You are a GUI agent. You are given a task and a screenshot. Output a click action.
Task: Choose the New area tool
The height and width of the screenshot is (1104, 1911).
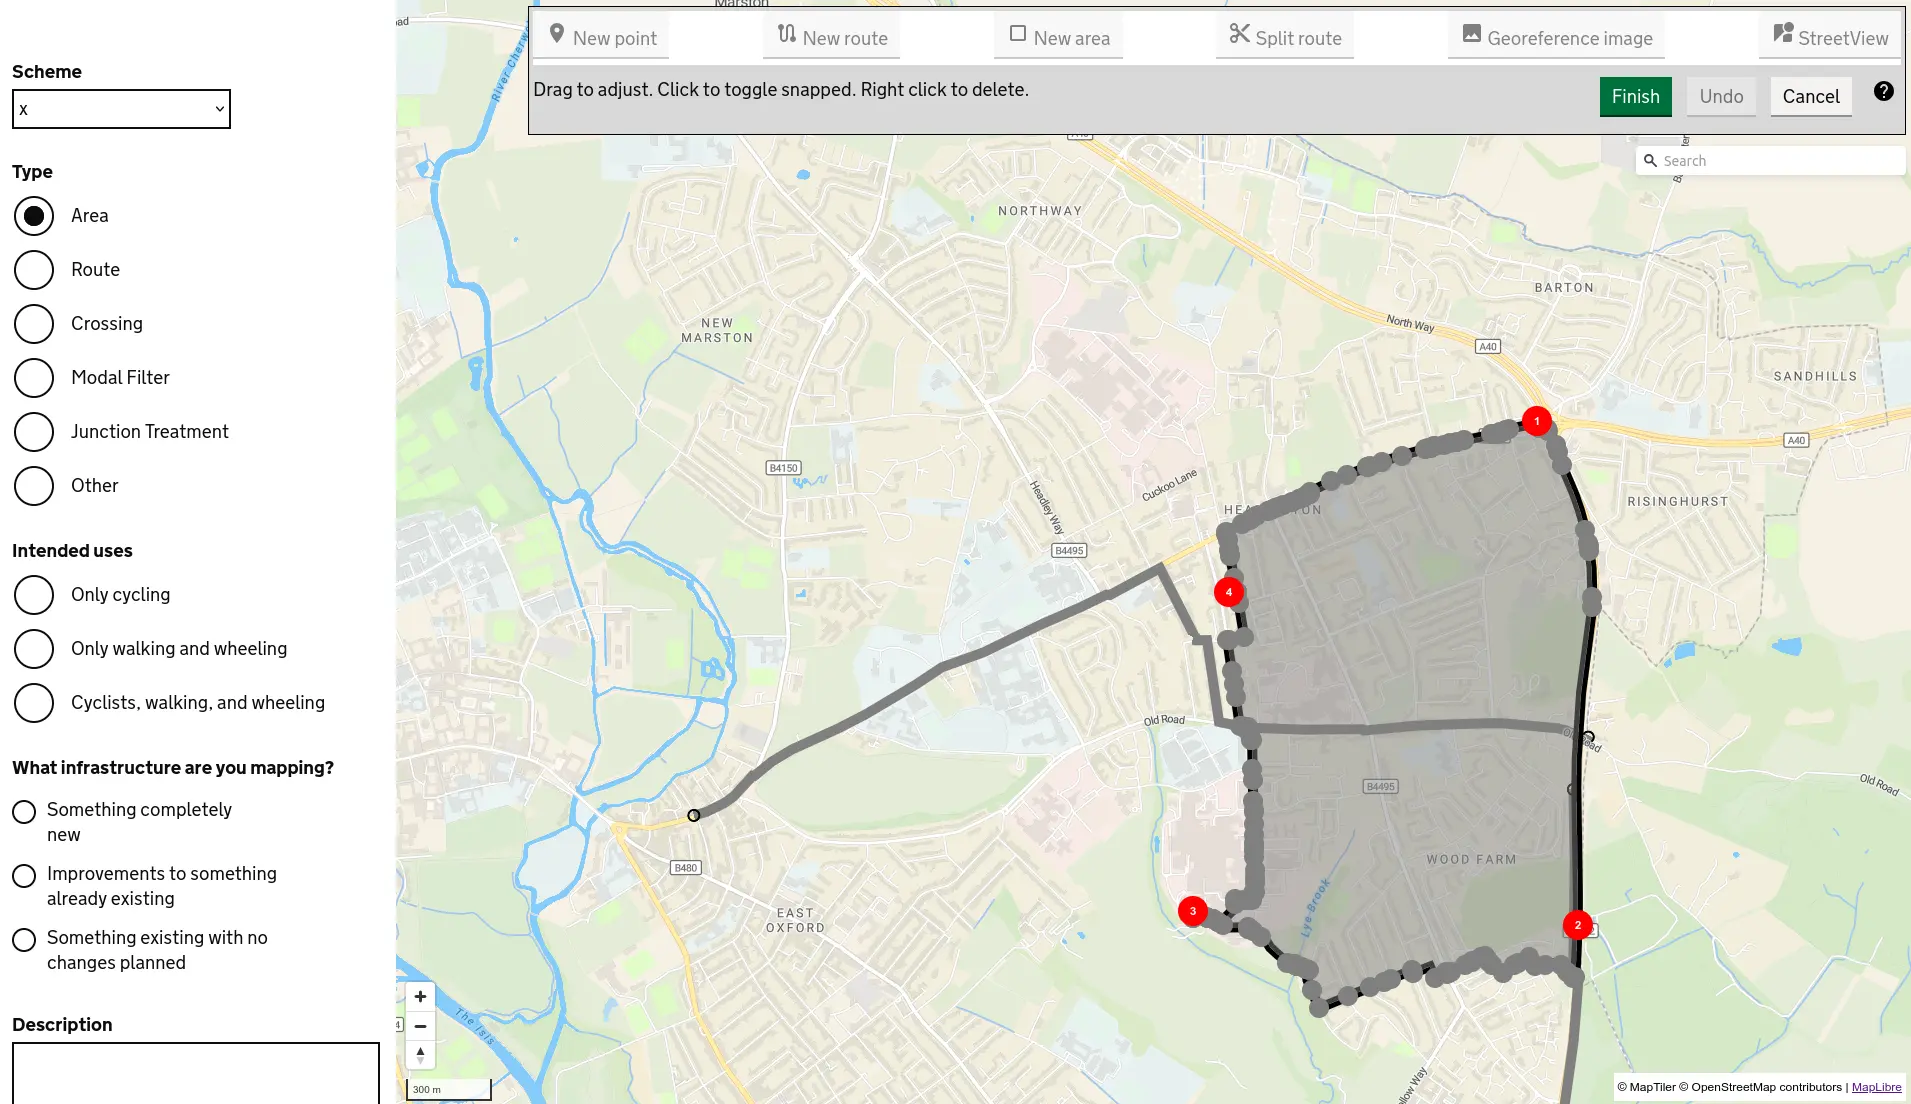click(x=1059, y=37)
